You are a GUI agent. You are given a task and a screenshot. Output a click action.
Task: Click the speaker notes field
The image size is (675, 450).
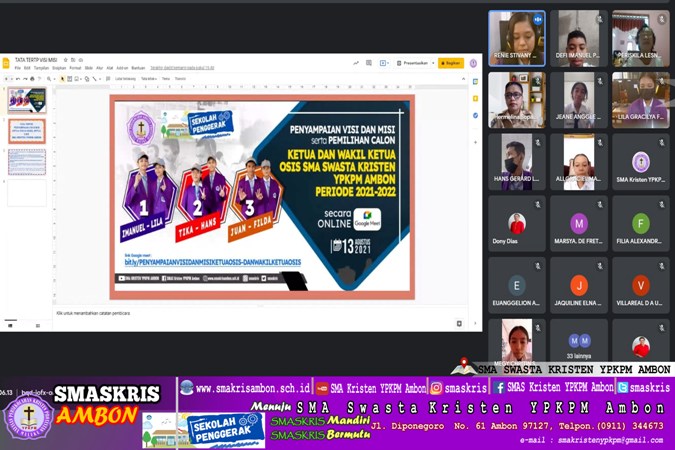[260, 313]
